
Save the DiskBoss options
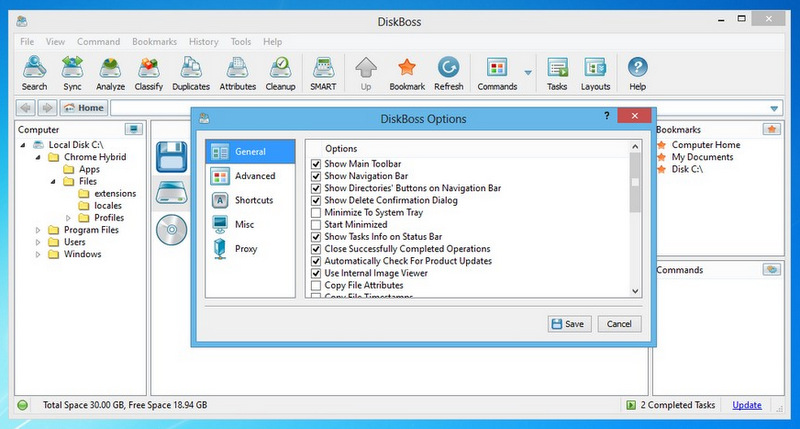(x=569, y=324)
